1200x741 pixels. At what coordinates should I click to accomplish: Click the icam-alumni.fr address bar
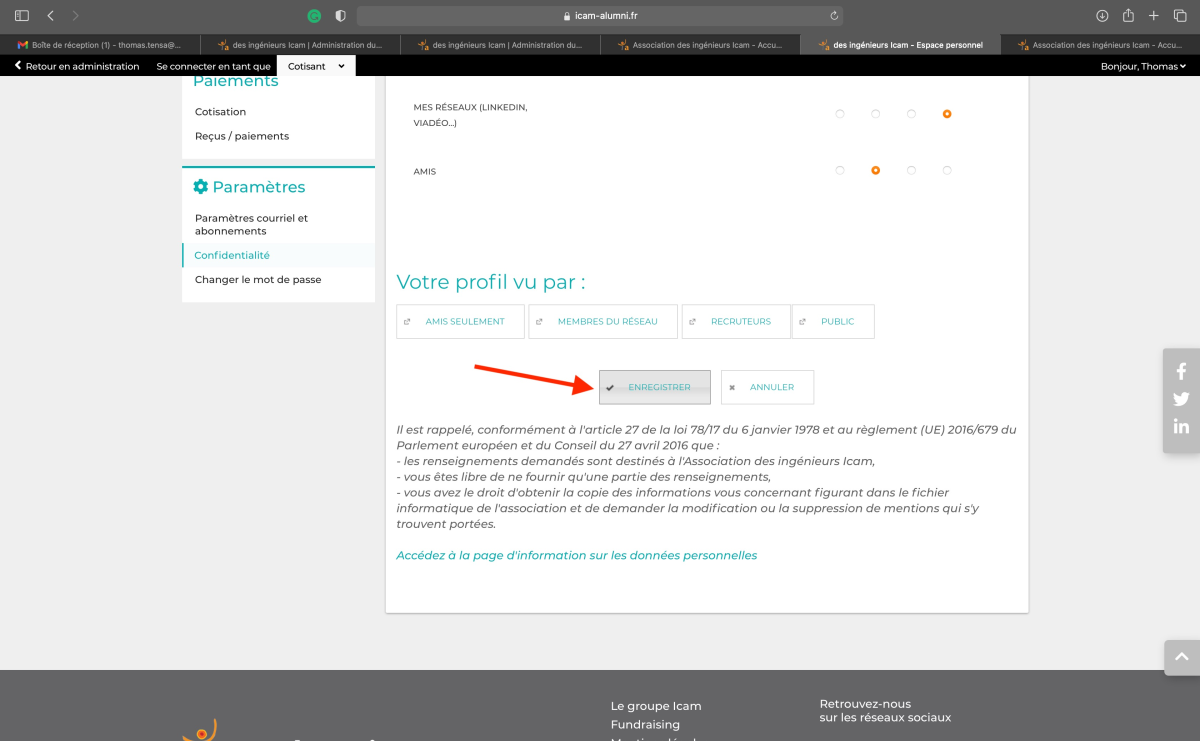(x=600, y=16)
